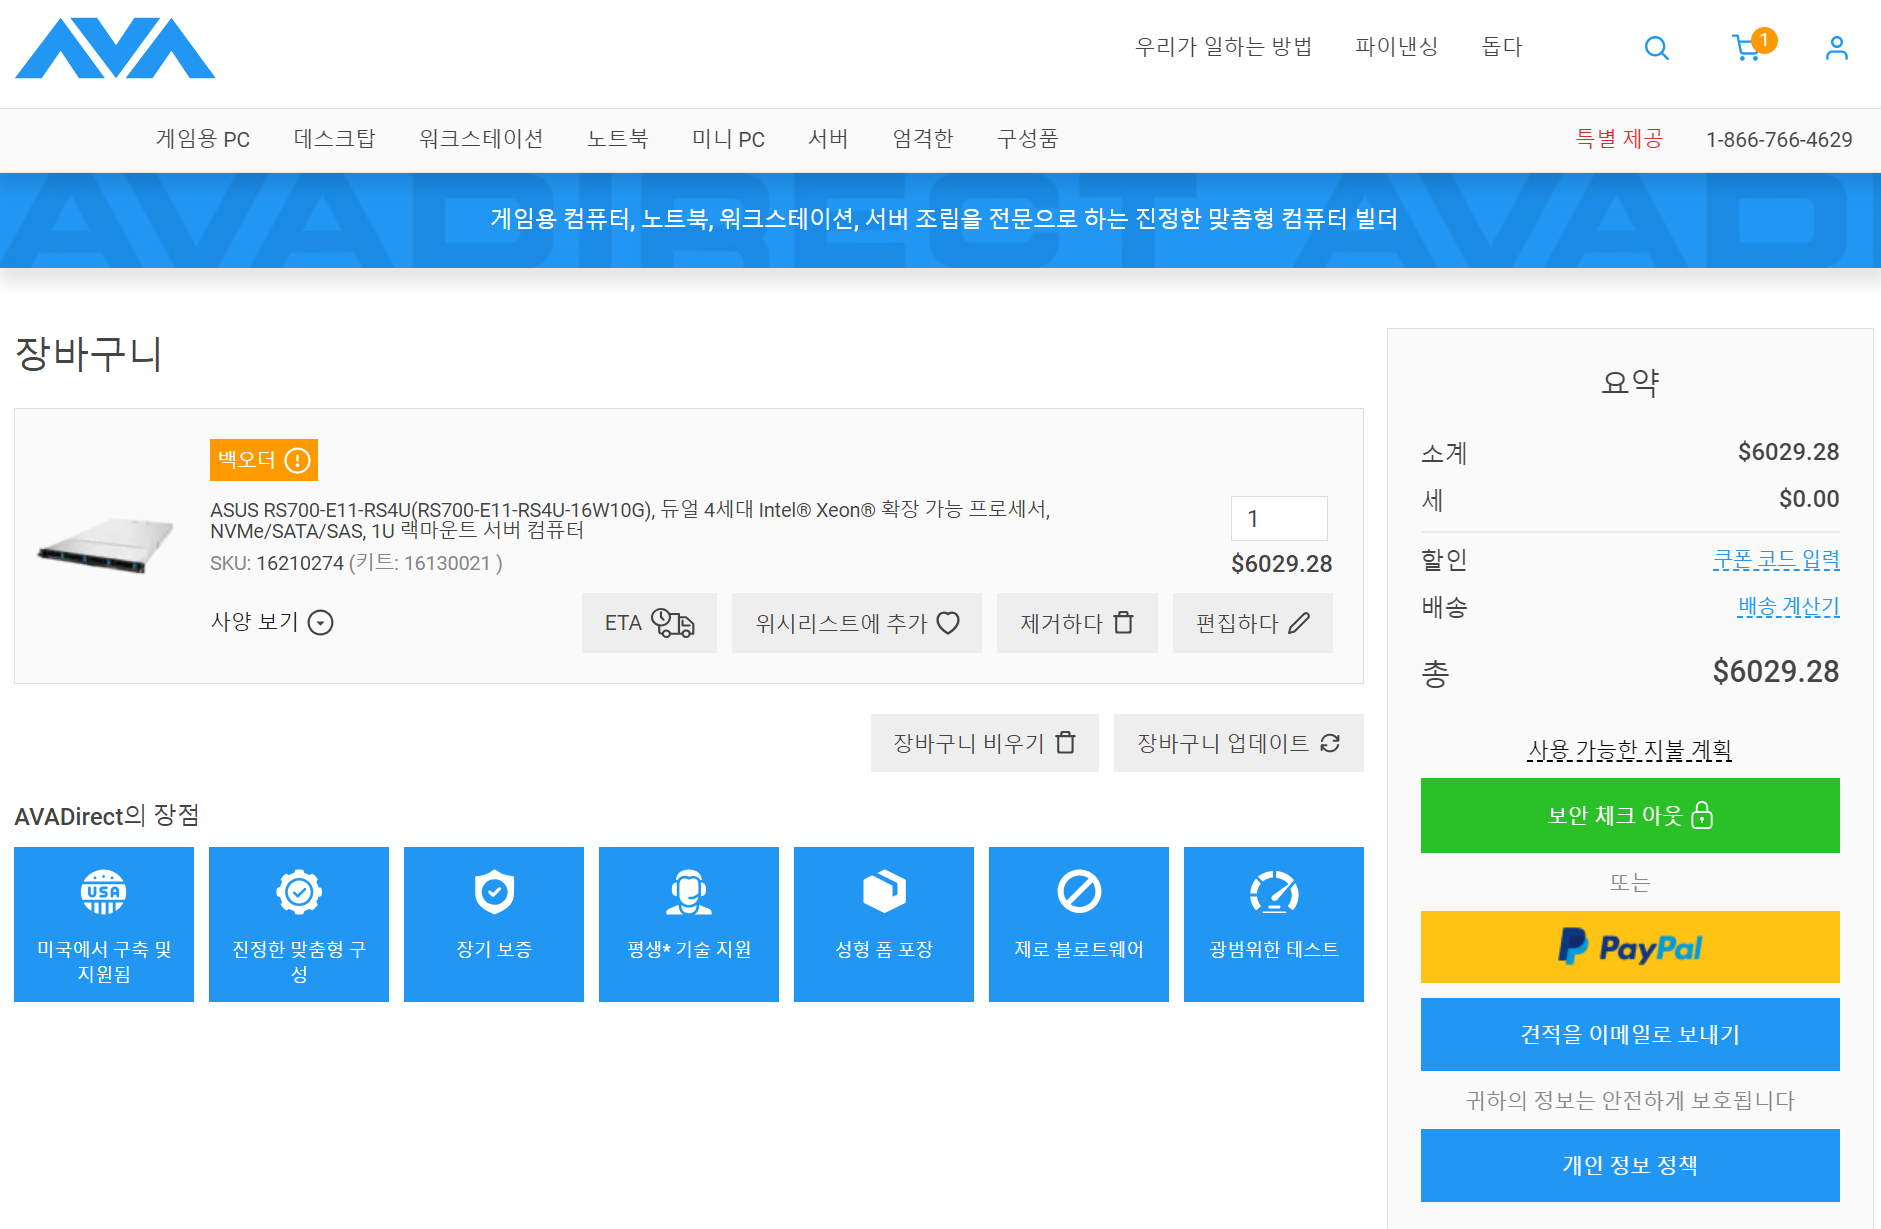This screenshot has width=1881, height=1229.
Task: Click the 총 total $6029.28 amount
Action: pos(1775,671)
